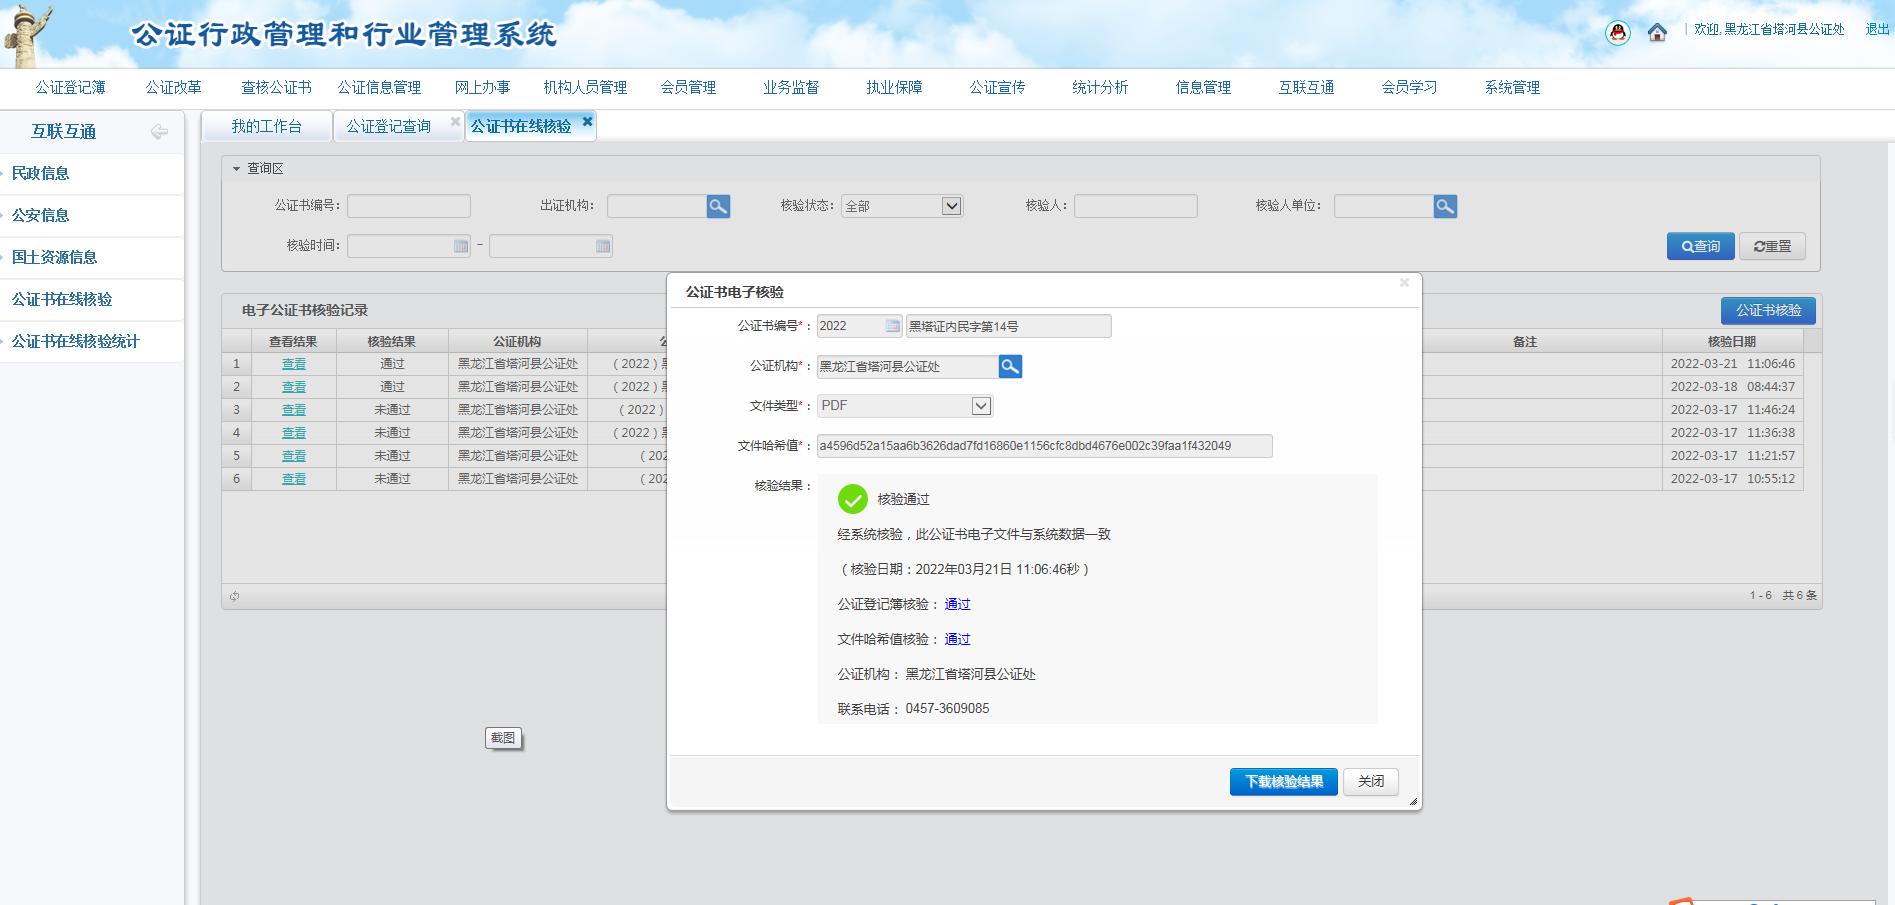The height and width of the screenshot is (905, 1895).
Task: Switch to 我的工作台 tab
Action: pos(267,126)
